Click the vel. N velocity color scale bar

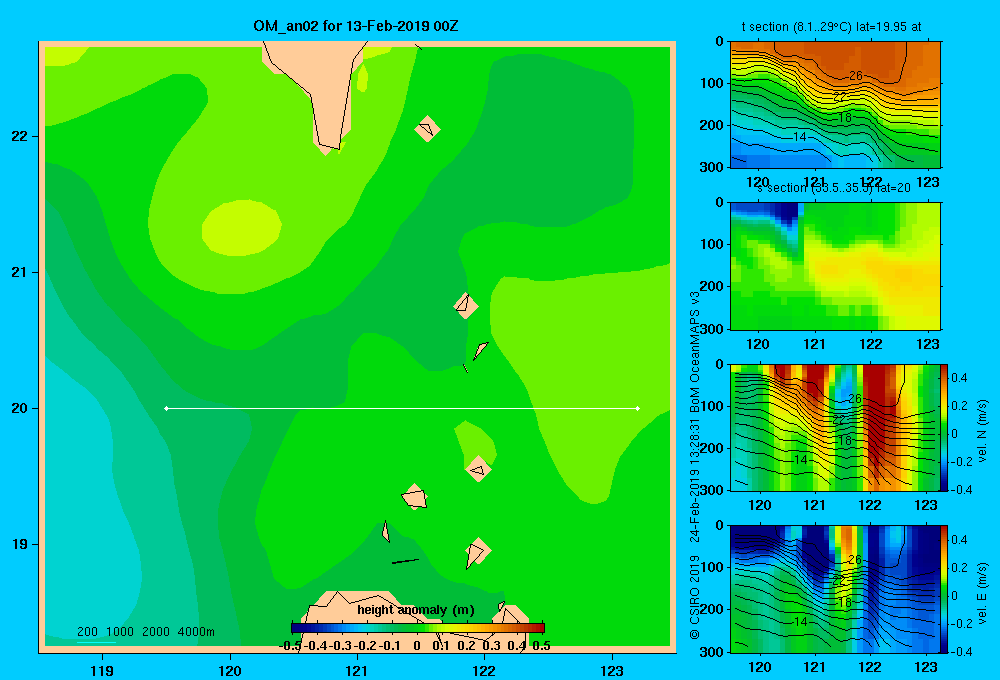point(944,427)
